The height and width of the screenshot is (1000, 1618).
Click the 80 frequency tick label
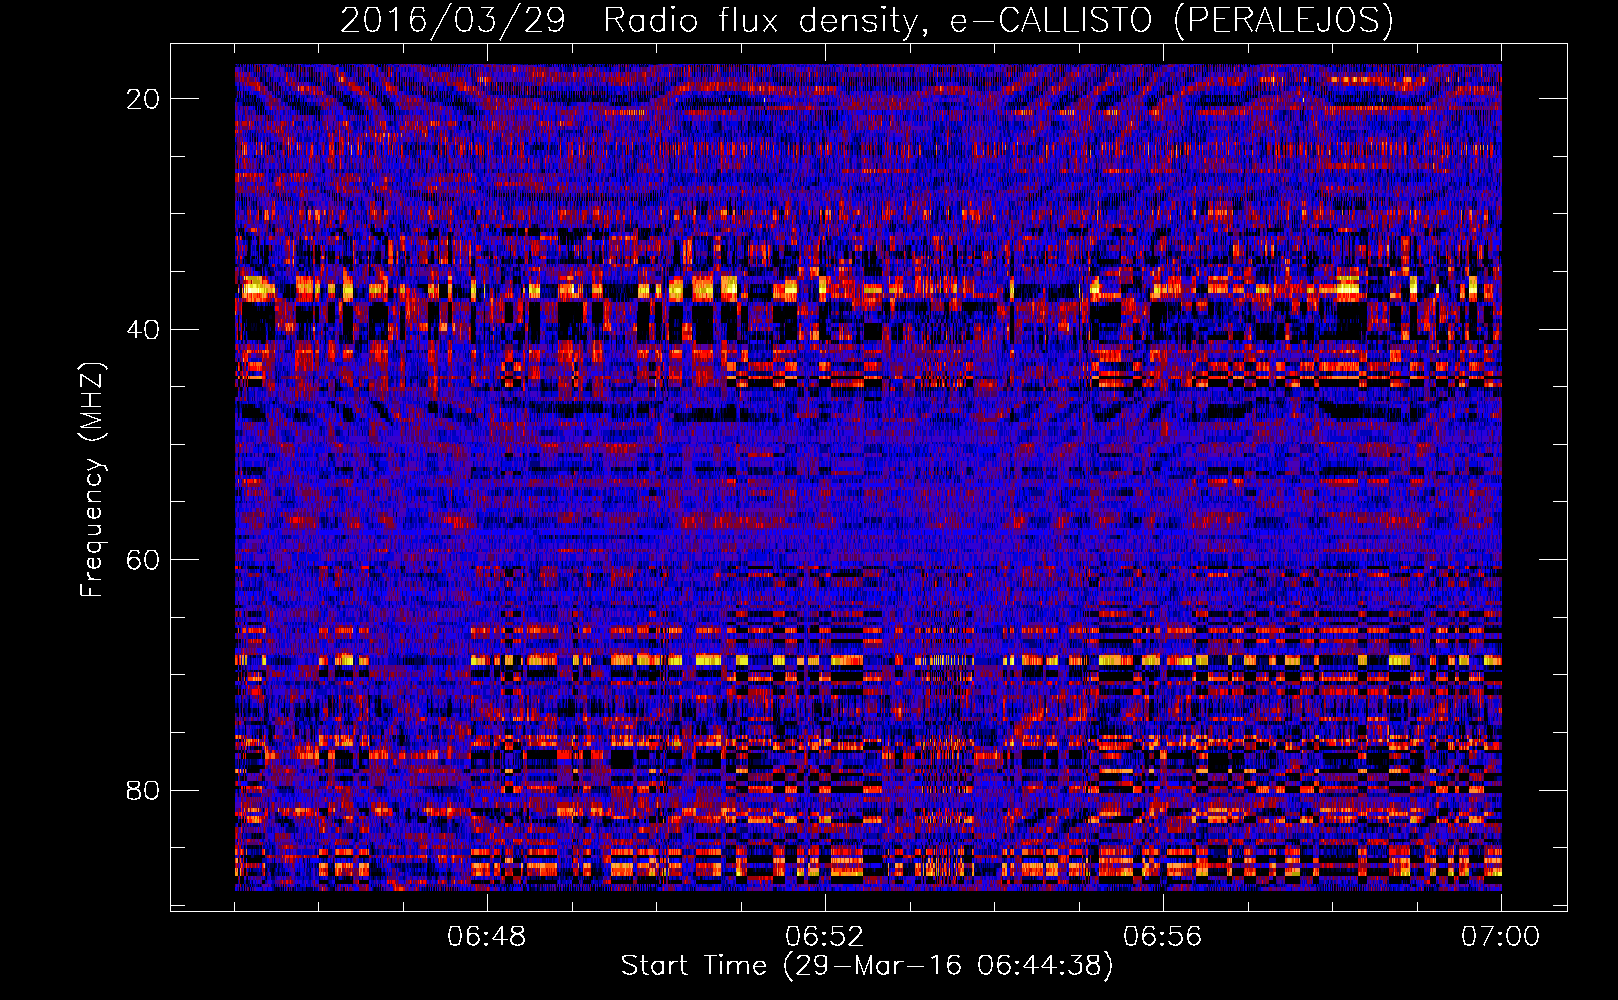143,790
